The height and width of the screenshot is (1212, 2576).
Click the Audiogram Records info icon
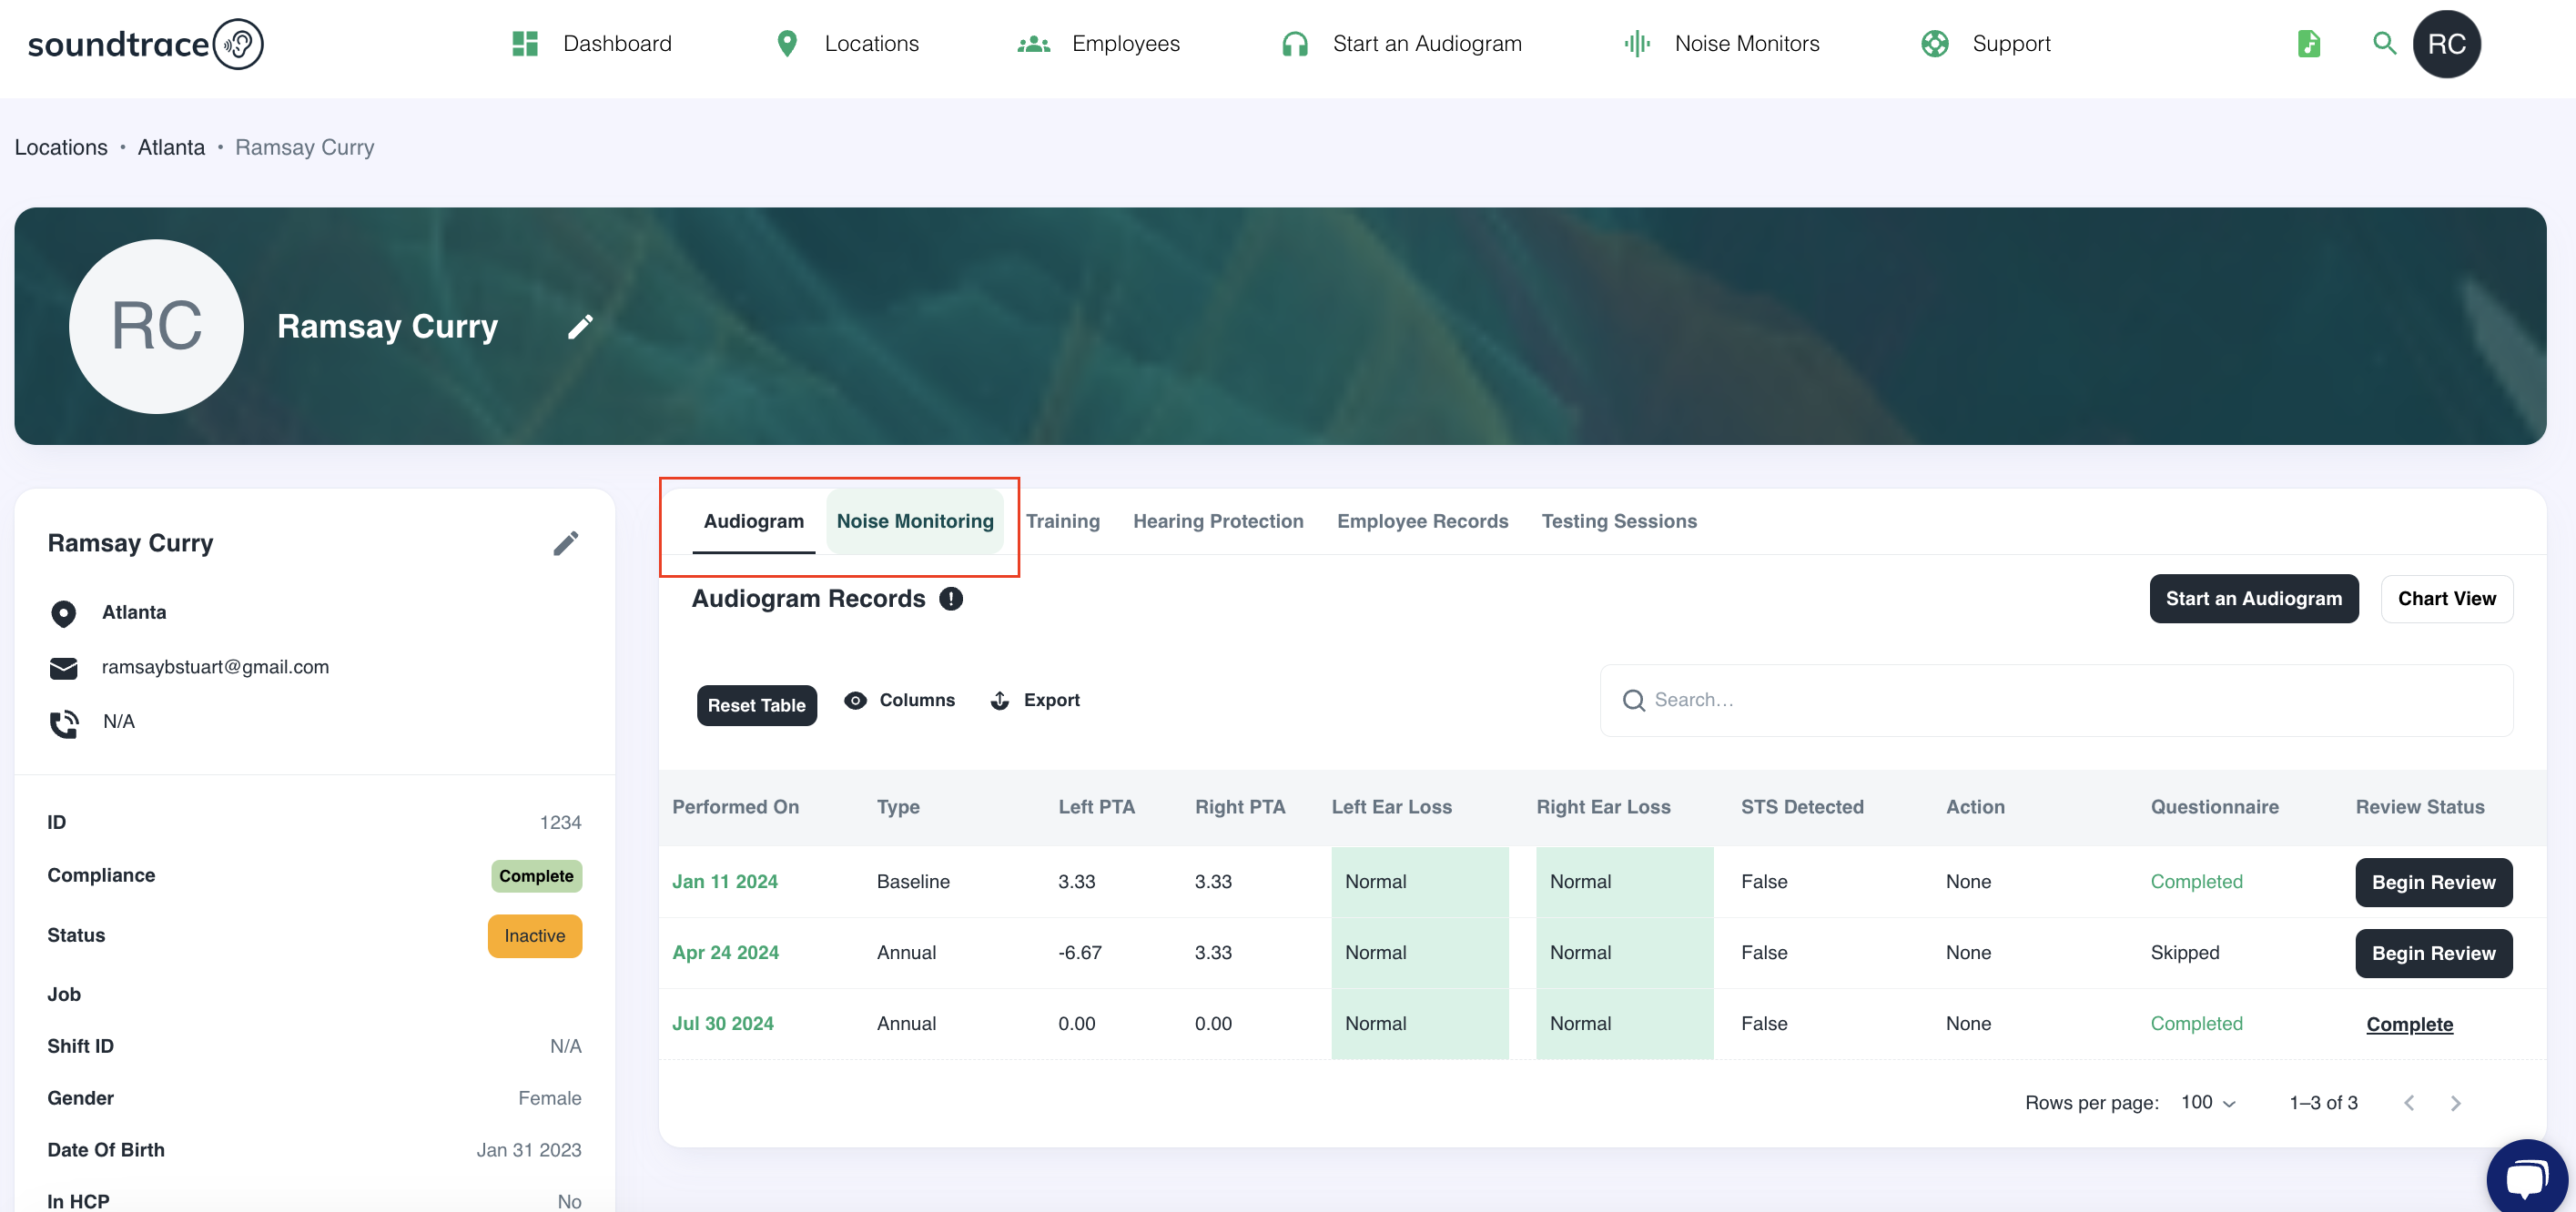coord(951,599)
